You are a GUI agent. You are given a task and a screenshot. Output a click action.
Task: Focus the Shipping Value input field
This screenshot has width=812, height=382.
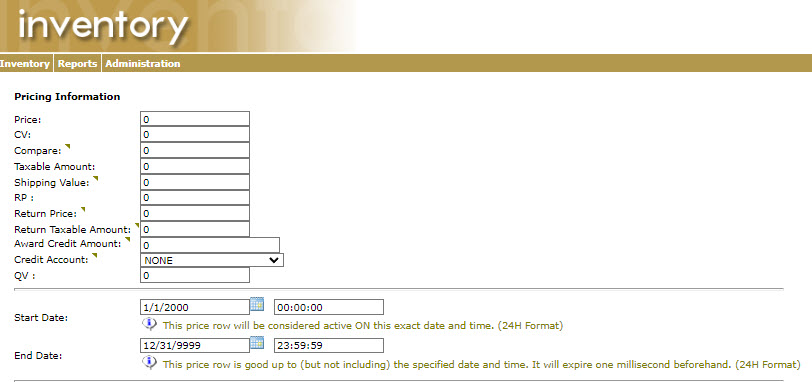click(195, 182)
